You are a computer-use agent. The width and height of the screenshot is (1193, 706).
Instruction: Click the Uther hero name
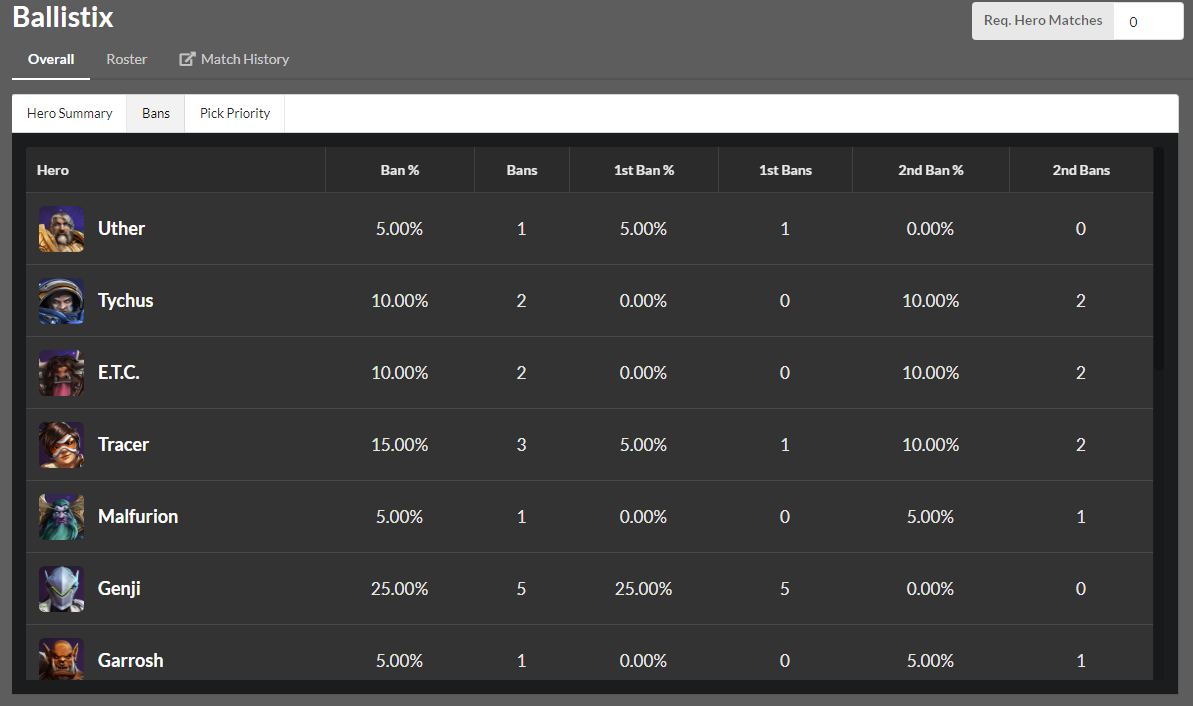(122, 228)
